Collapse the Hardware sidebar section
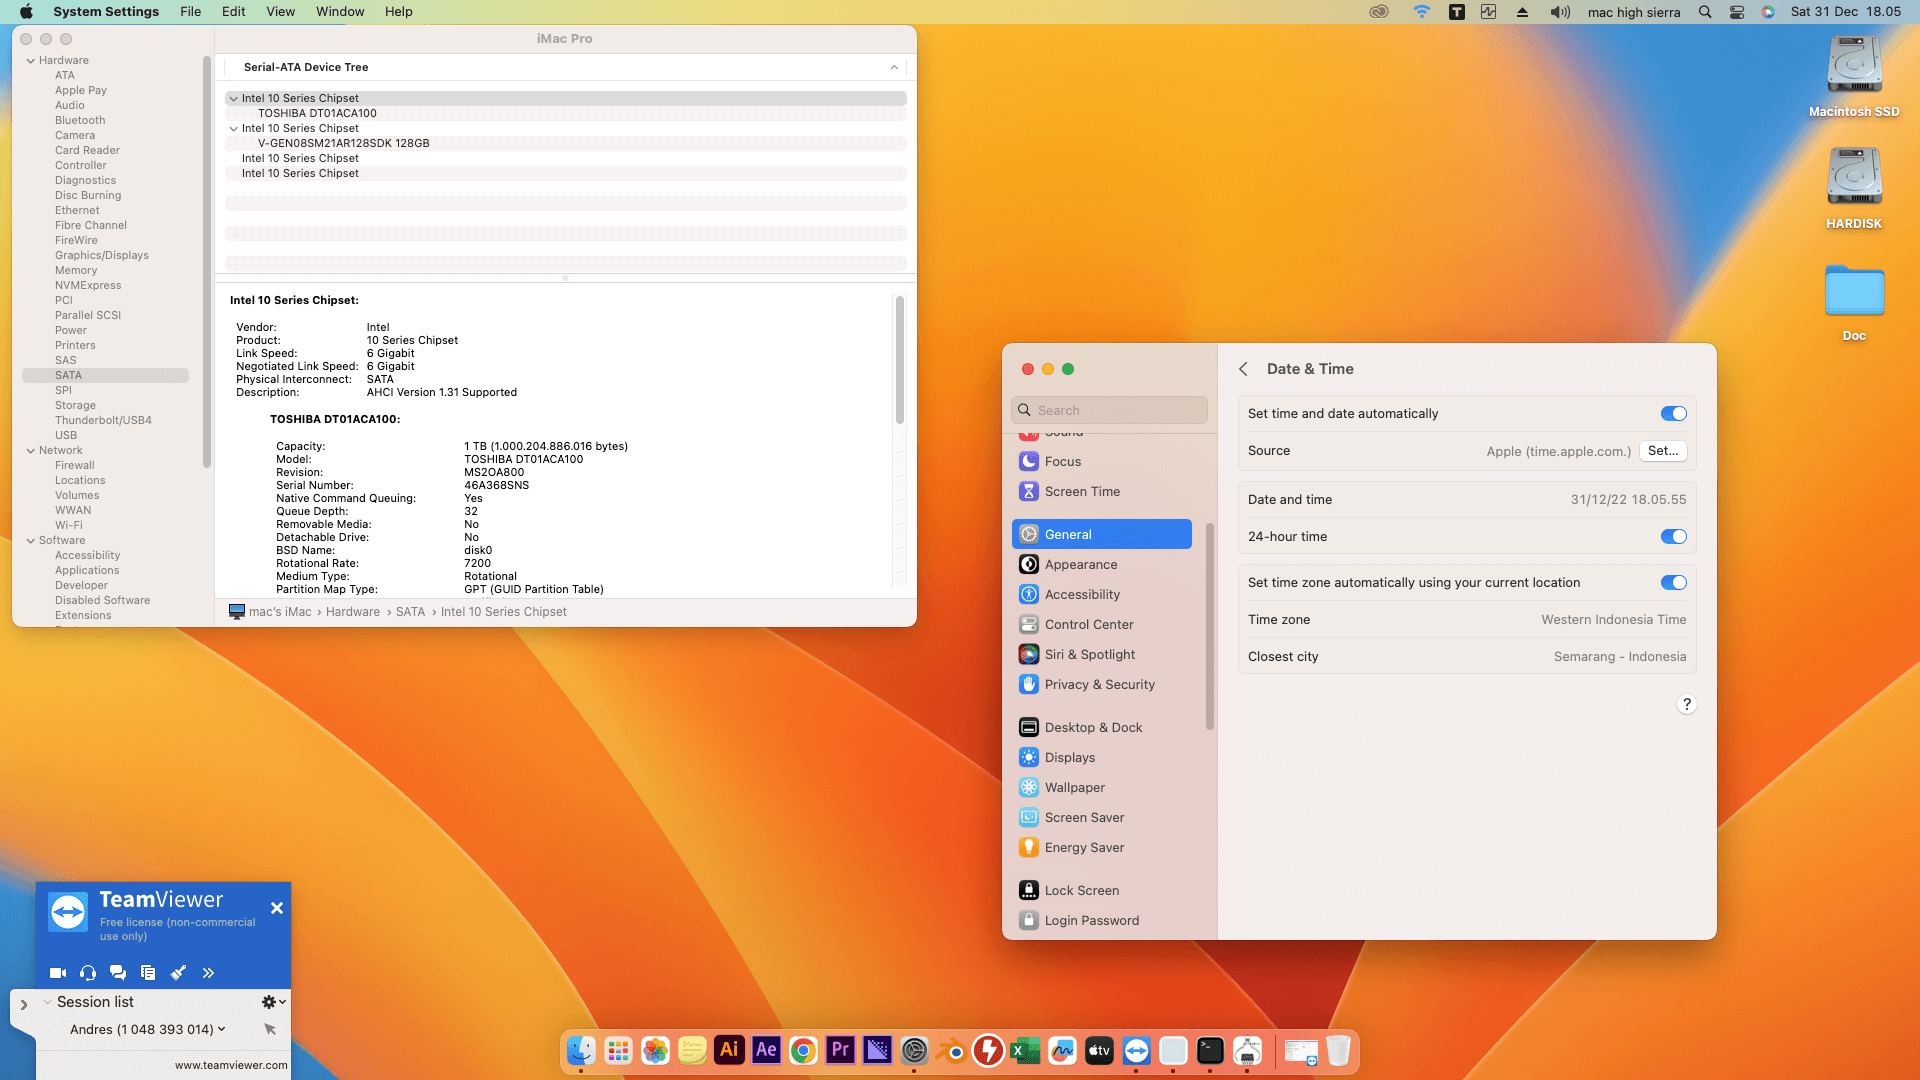The width and height of the screenshot is (1920, 1080). (30, 60)
